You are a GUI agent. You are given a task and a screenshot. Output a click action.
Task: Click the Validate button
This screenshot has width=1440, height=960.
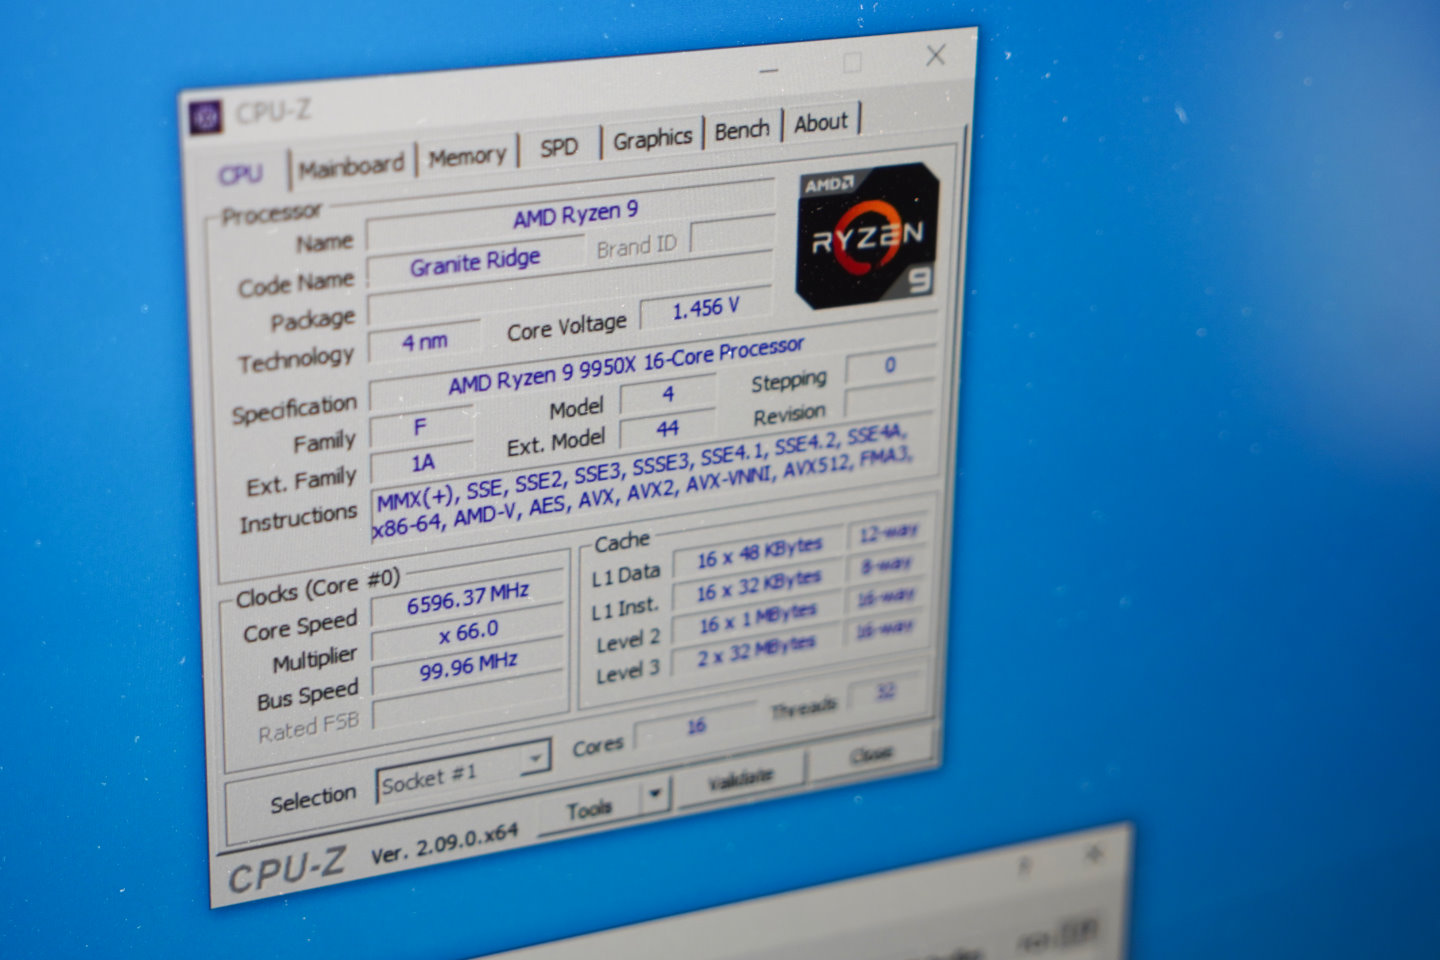point(740,778)
